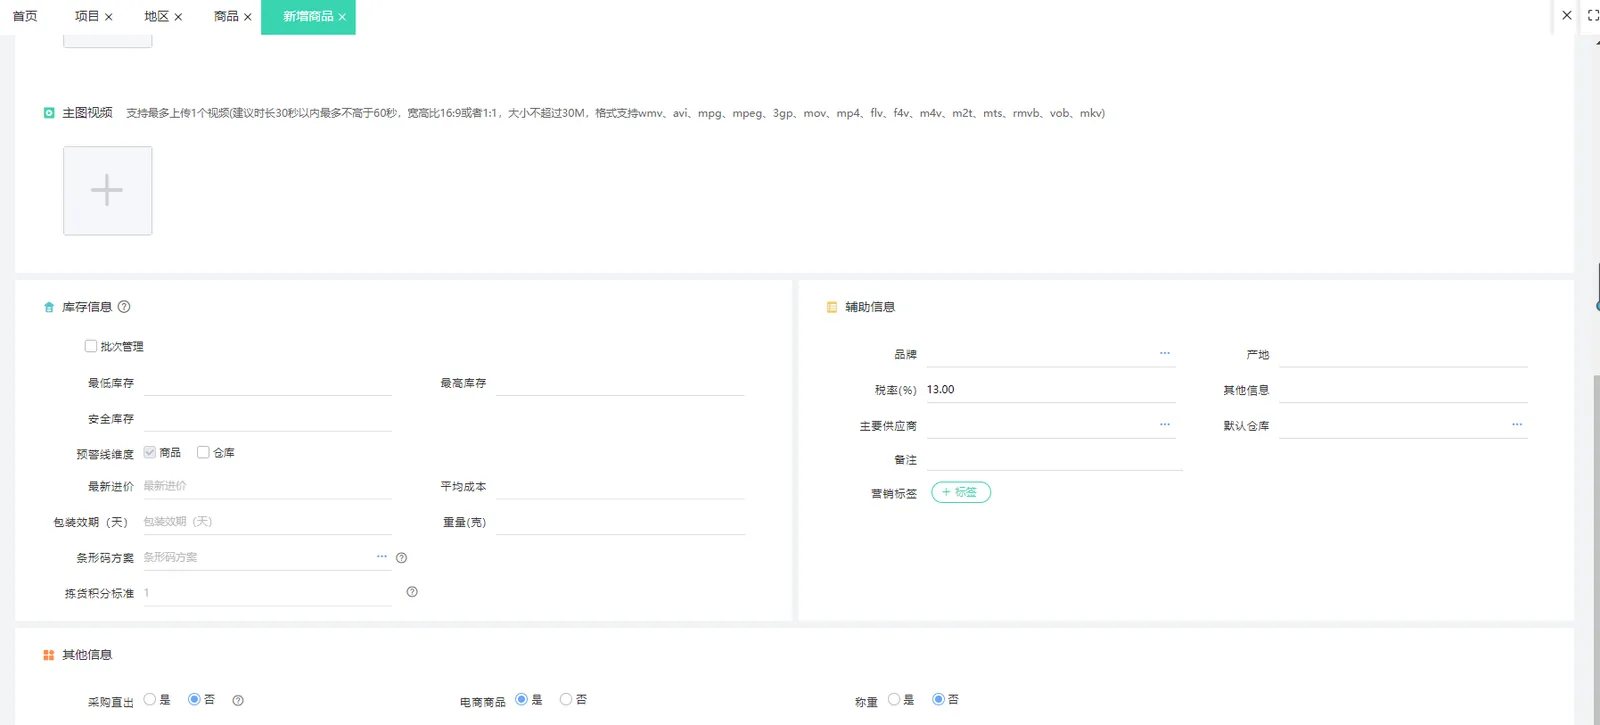This screenshot has width=1600, height=725.
Task: Click the 备注 input field
Action: pos(1055,459)
